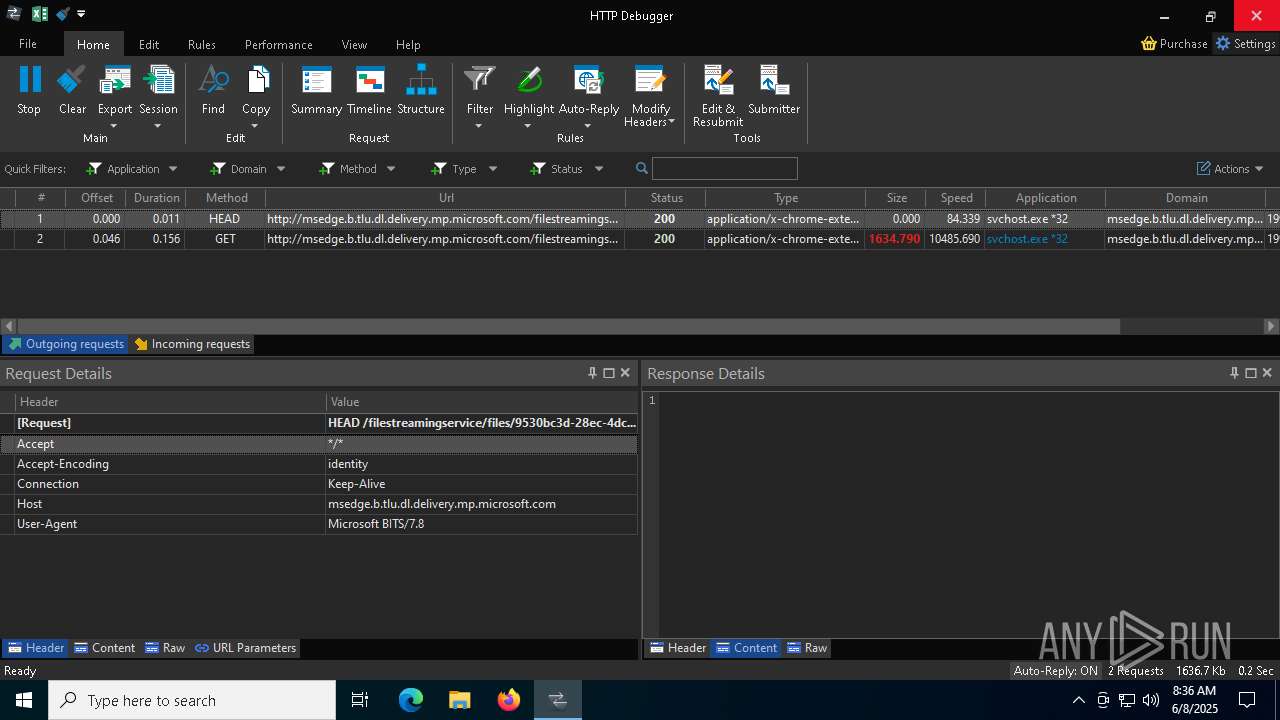This screenshot has height=720, width=1280.
Task: Pin the Response Details panel
Action: 1234,373
